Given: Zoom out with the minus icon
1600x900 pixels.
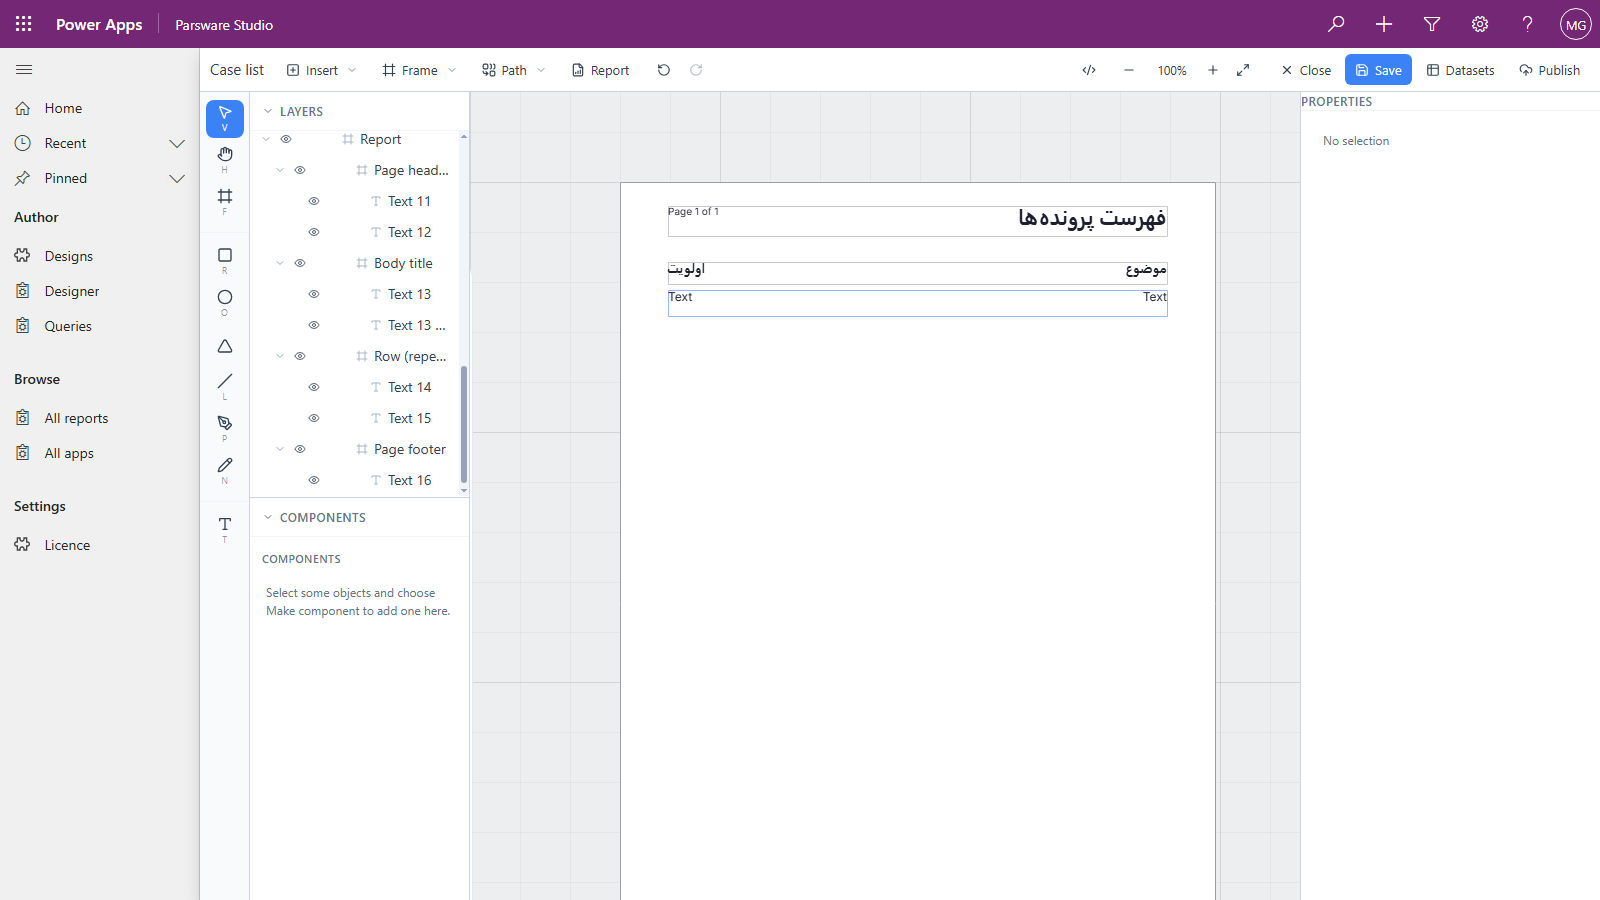Looking at the screenshot, I should [x=1129, y=70].
